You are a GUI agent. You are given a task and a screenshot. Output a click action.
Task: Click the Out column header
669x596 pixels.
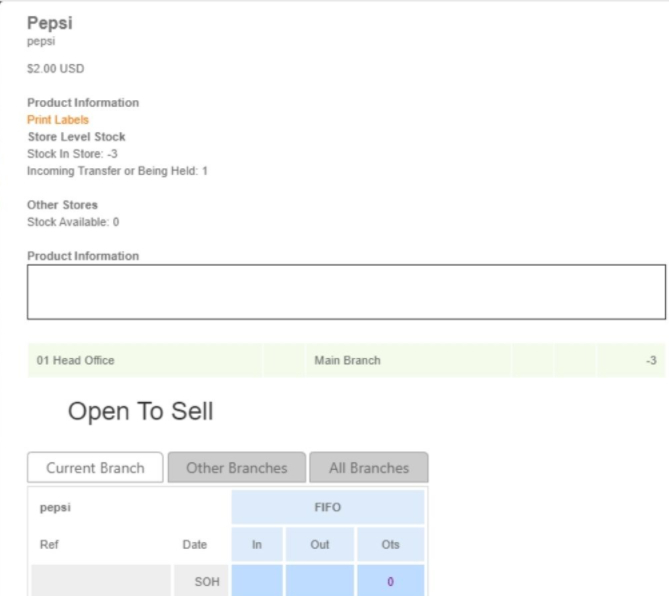coord(320,545)
